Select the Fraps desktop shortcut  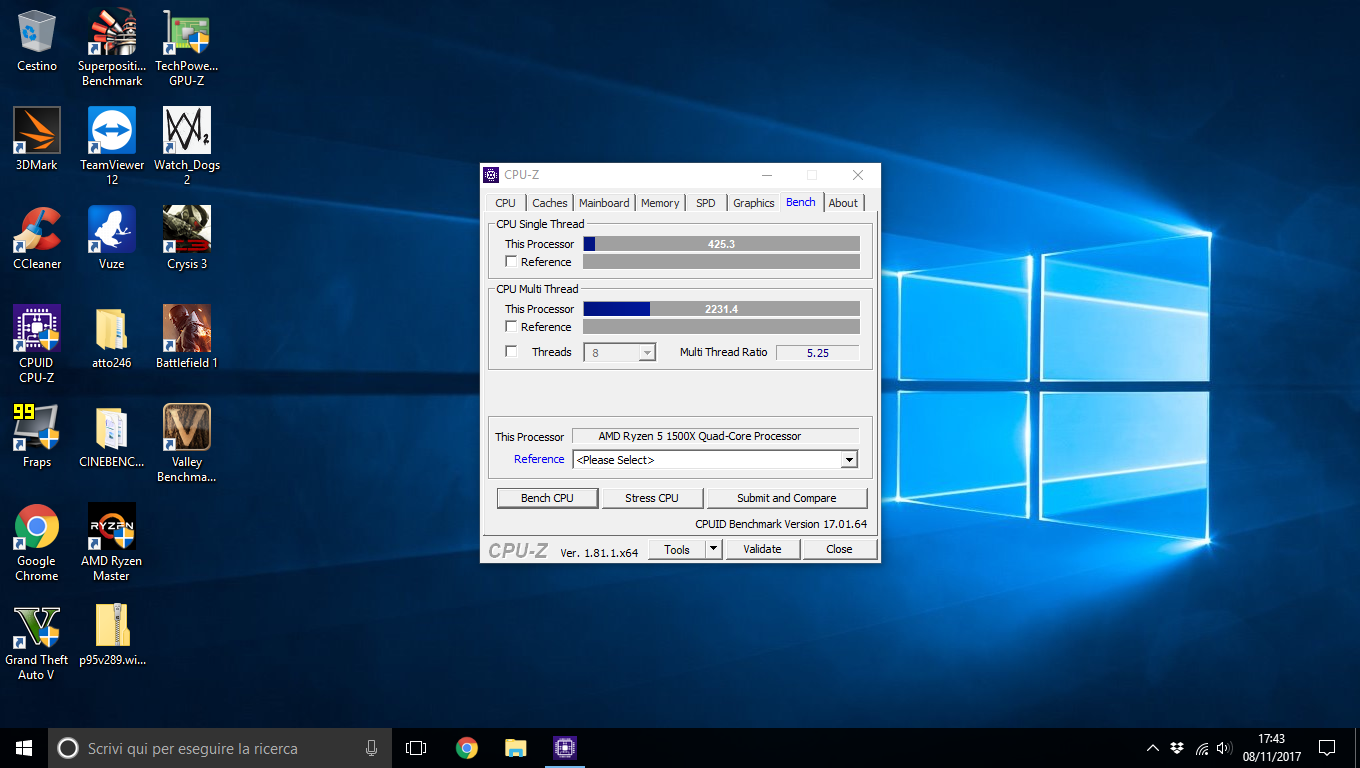tap(37, 436)
